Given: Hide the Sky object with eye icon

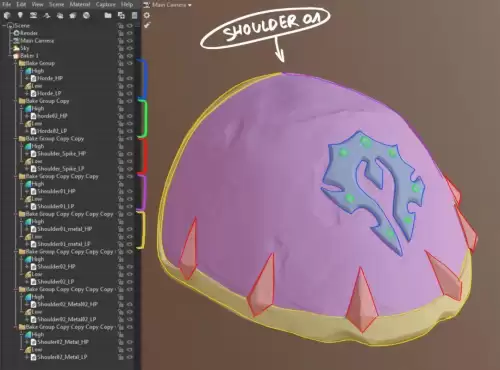Looking at the screenshot, I should tap(130, 48).
